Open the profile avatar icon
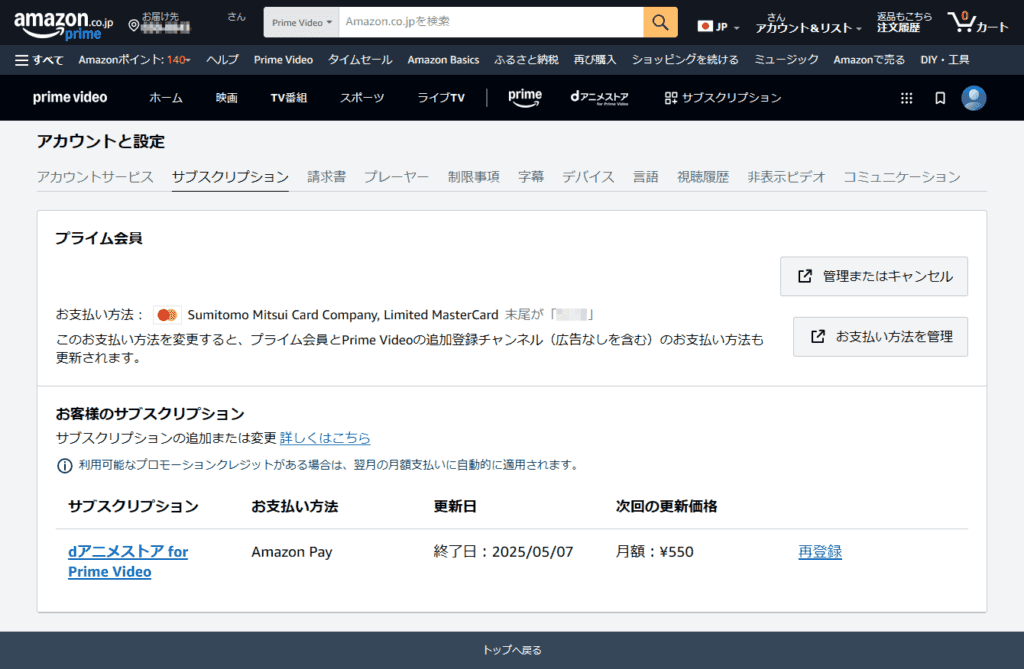The height and width of the screenshot is (669, 1024). (973, 98)
